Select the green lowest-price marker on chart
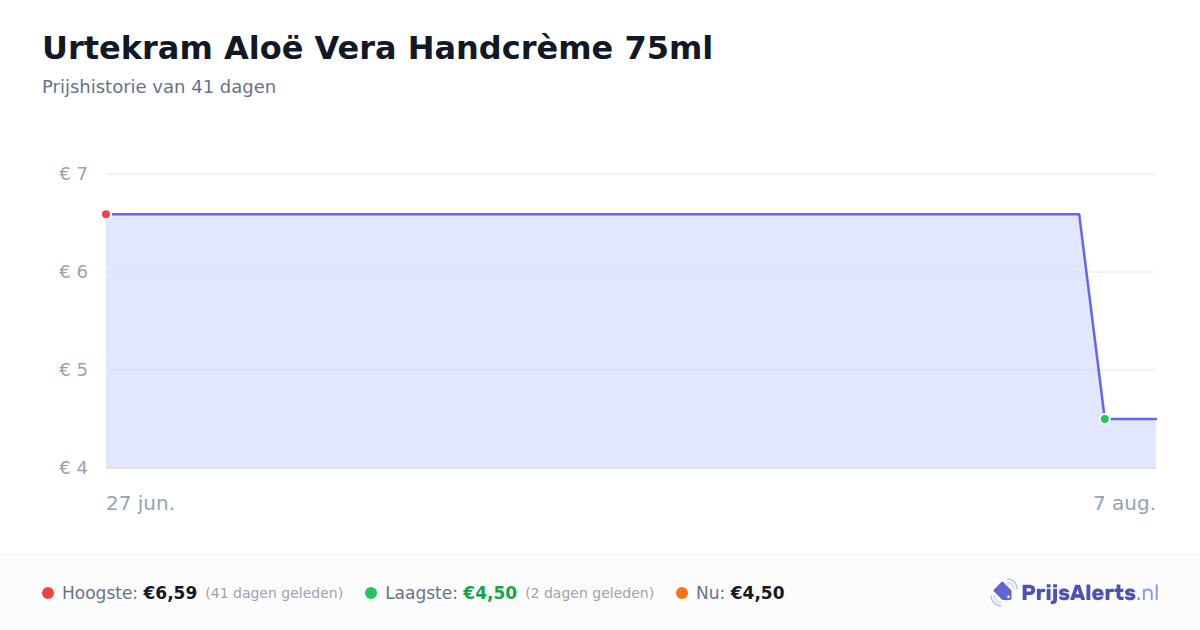Image resolution: width=1200 pixels, height=630 pixels. coord(1104,419)
